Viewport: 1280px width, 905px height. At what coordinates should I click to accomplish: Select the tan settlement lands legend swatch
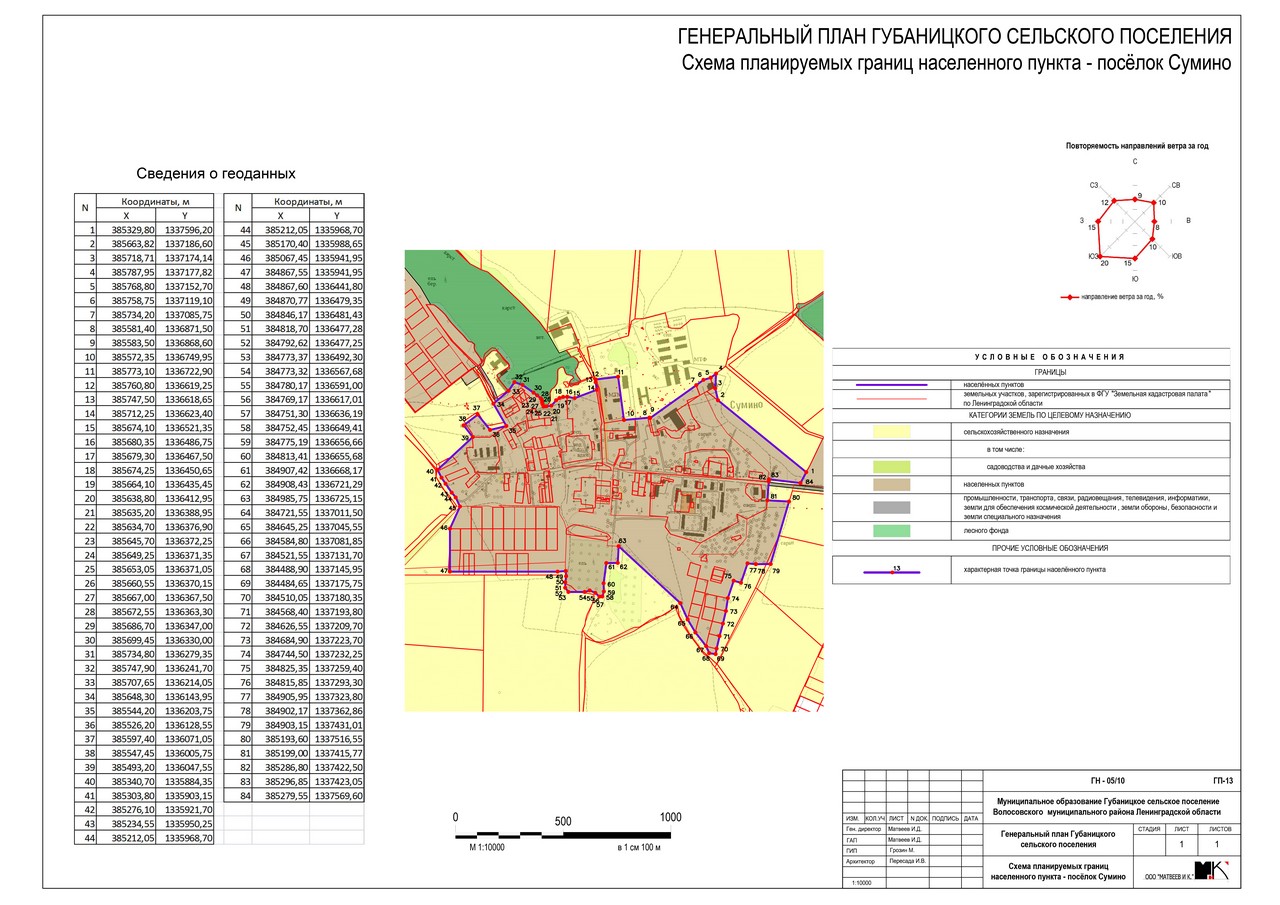(x=891, y=484)
